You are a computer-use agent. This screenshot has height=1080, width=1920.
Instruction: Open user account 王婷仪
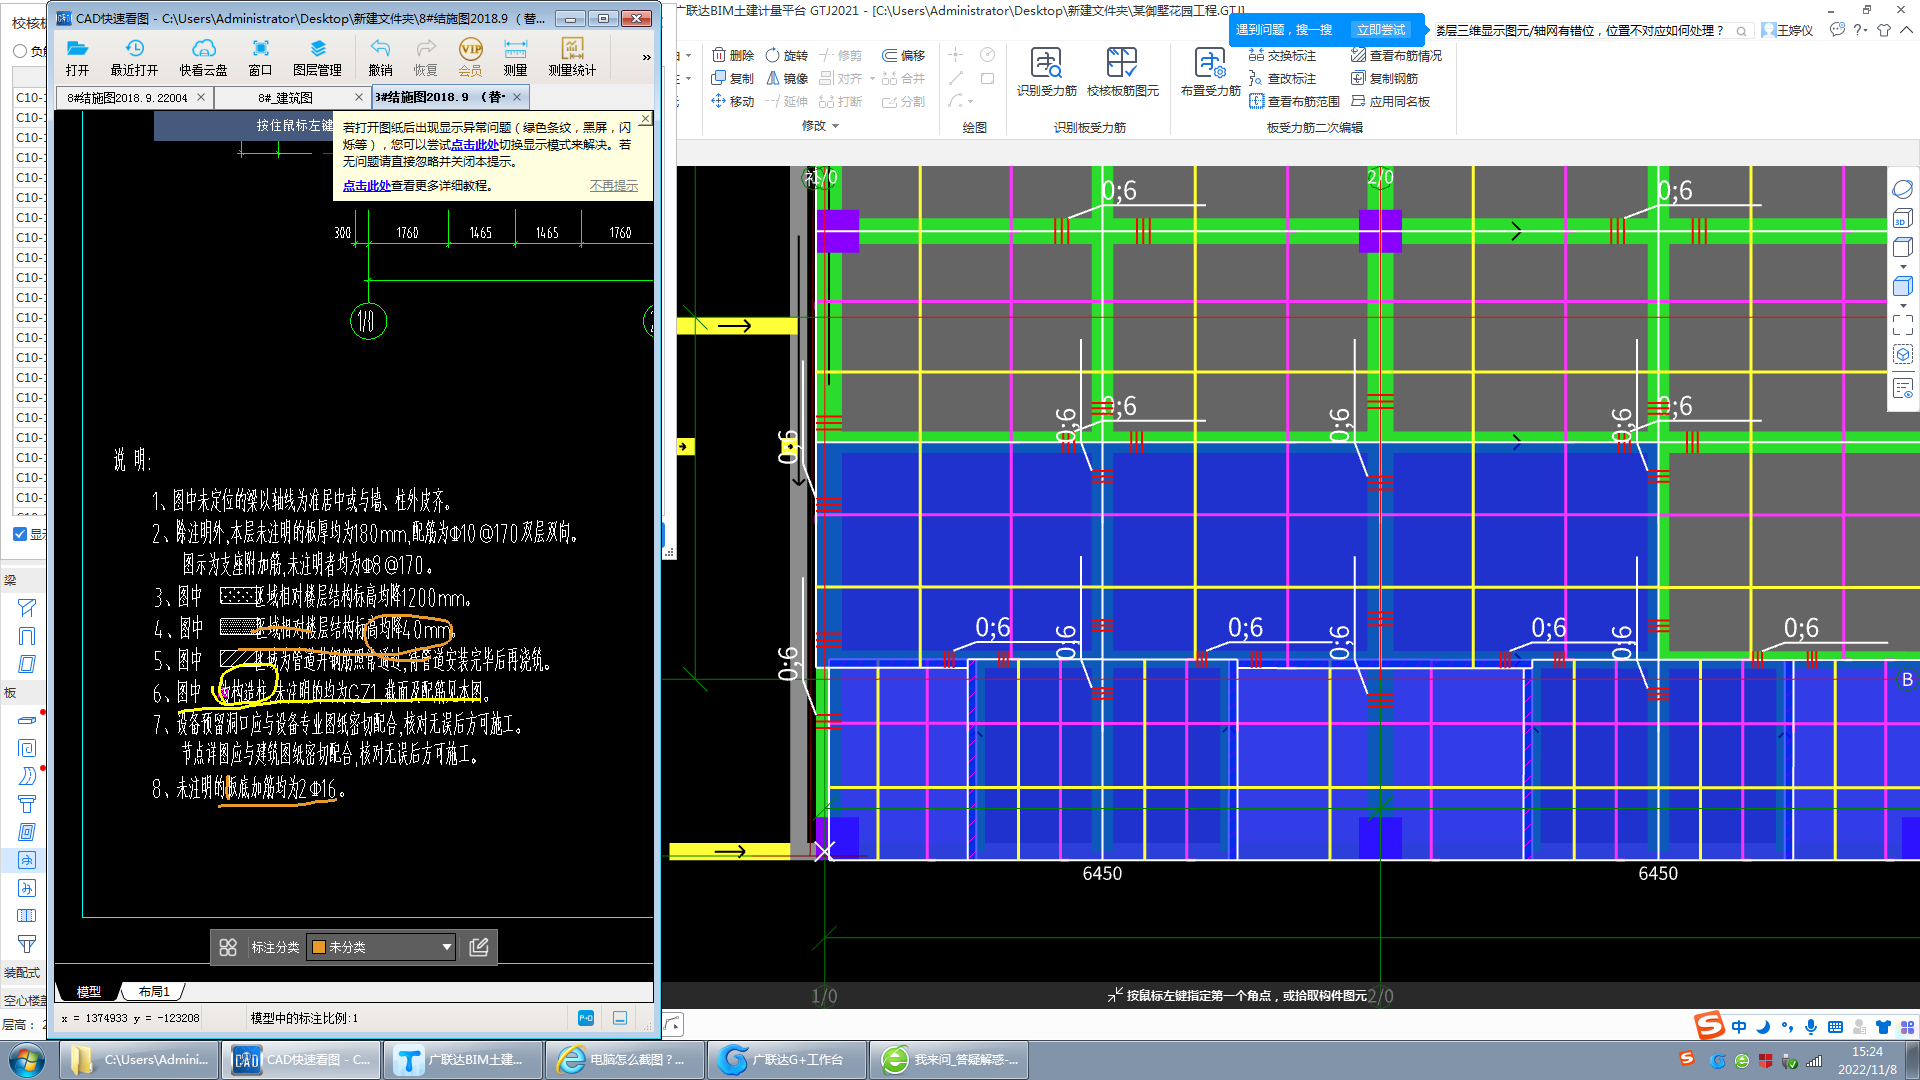point(1787,30)
